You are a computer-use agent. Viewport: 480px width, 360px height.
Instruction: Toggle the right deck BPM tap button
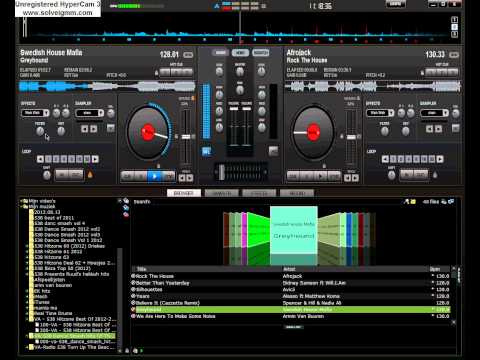coord(454,55)
